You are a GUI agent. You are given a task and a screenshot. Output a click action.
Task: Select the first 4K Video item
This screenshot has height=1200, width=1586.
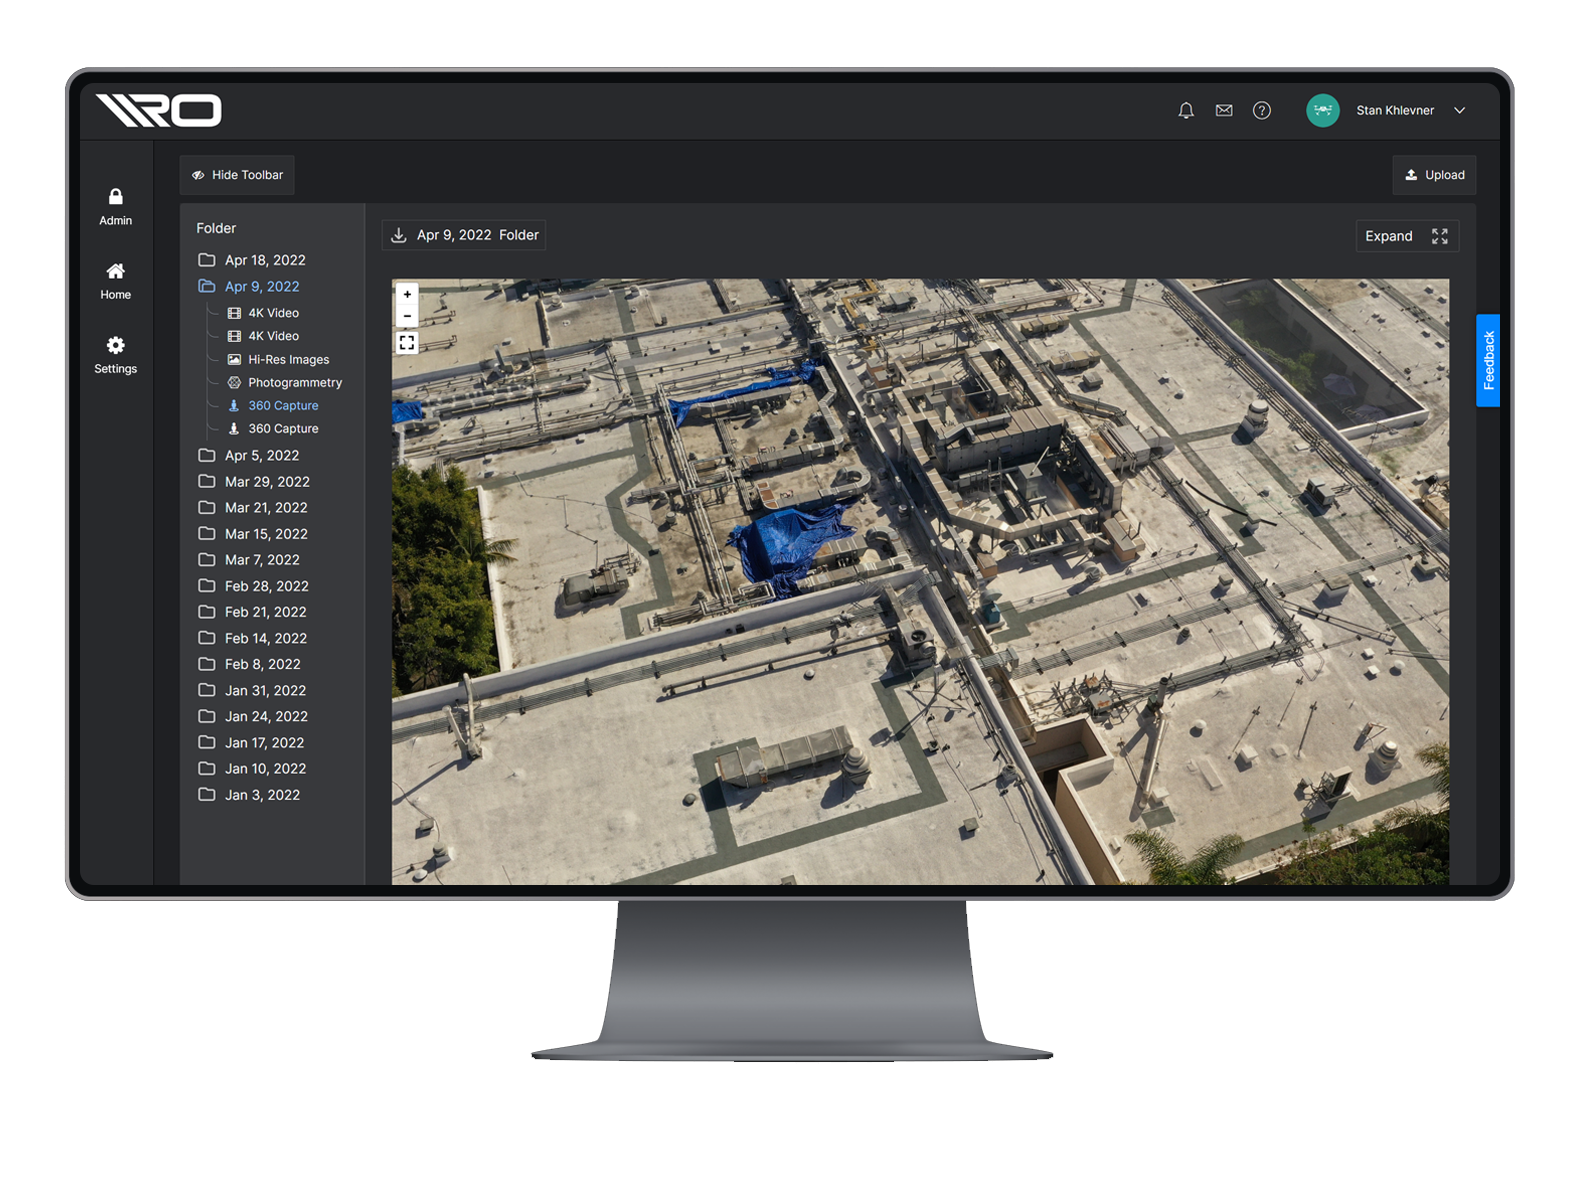[x=264, y=313]
